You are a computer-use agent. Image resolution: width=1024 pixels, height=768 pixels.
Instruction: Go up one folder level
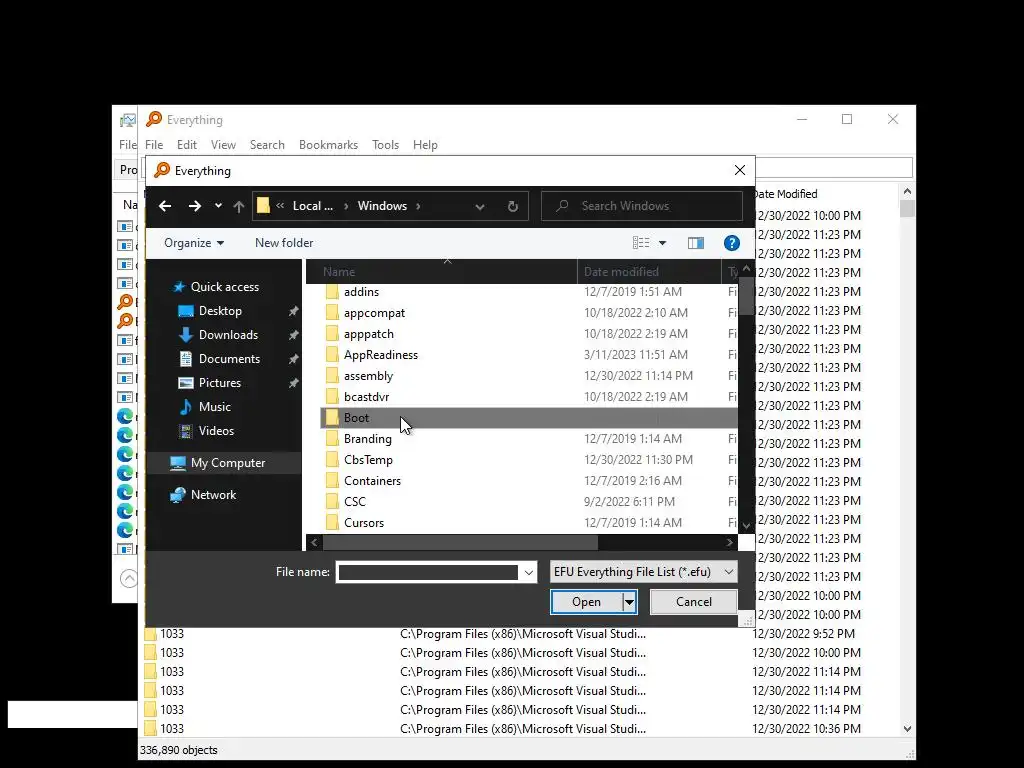coord(238,206)
